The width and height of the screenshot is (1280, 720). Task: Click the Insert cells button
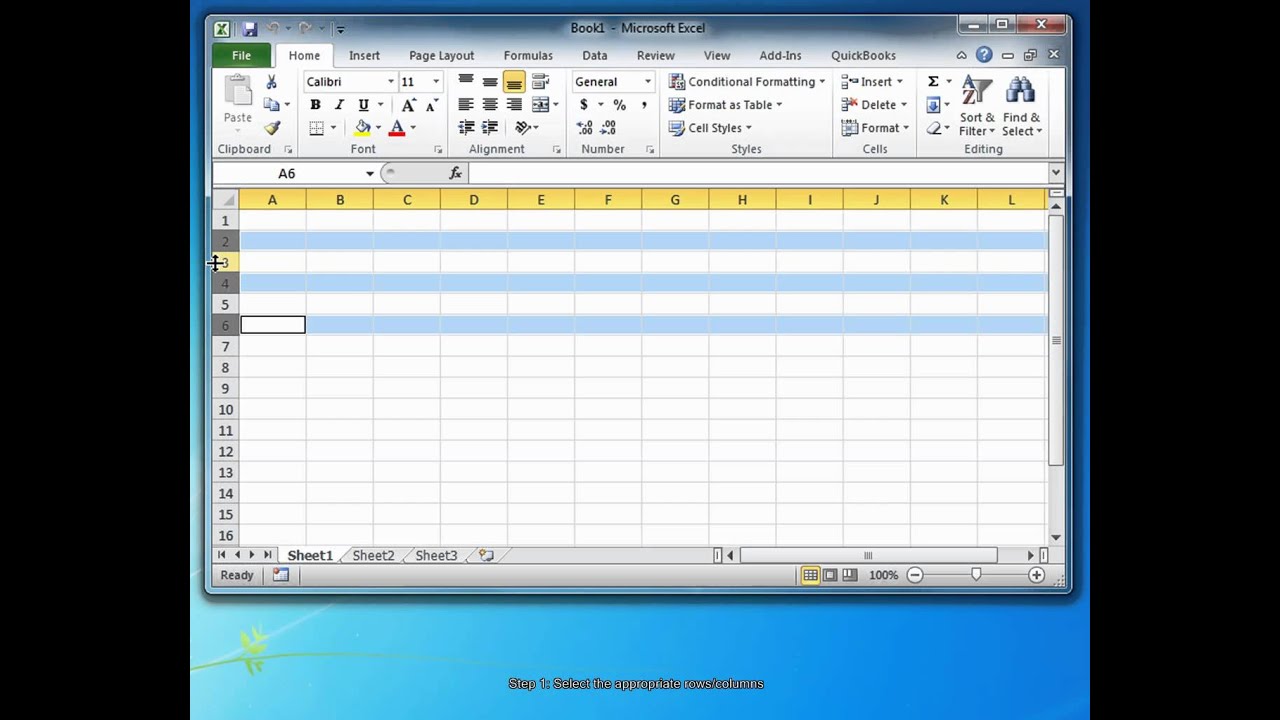(x=872, y=82)
